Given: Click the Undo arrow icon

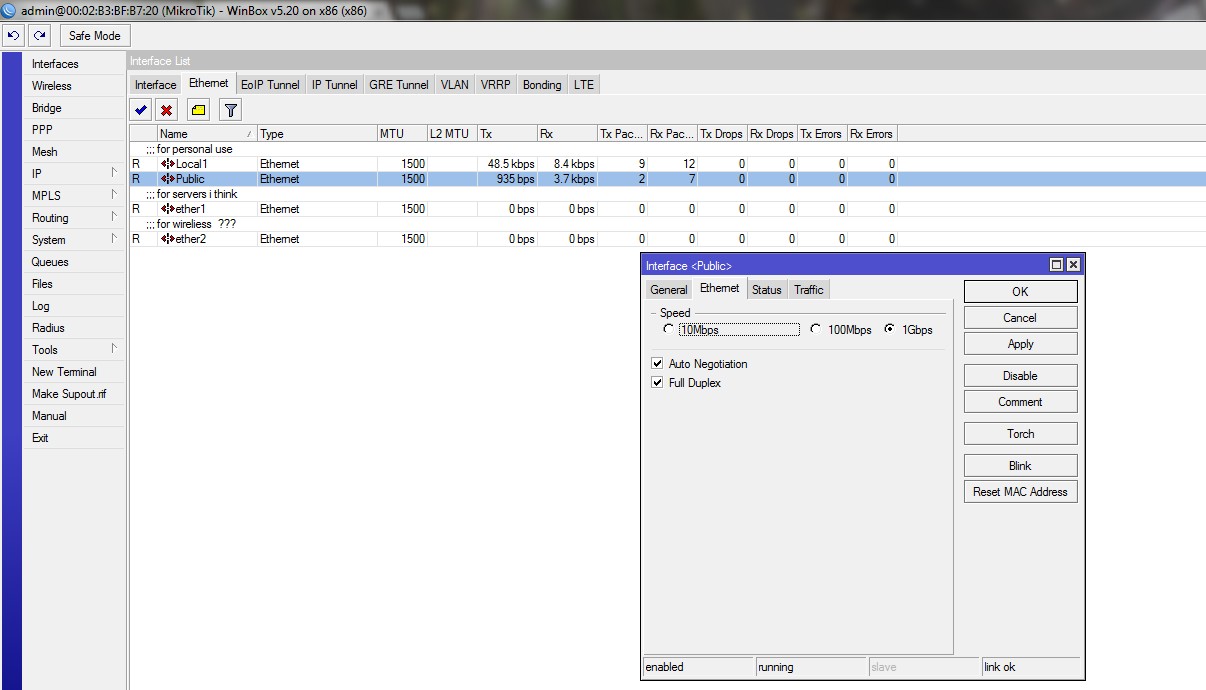Looking at the screenshot, I should pos(13,35).
